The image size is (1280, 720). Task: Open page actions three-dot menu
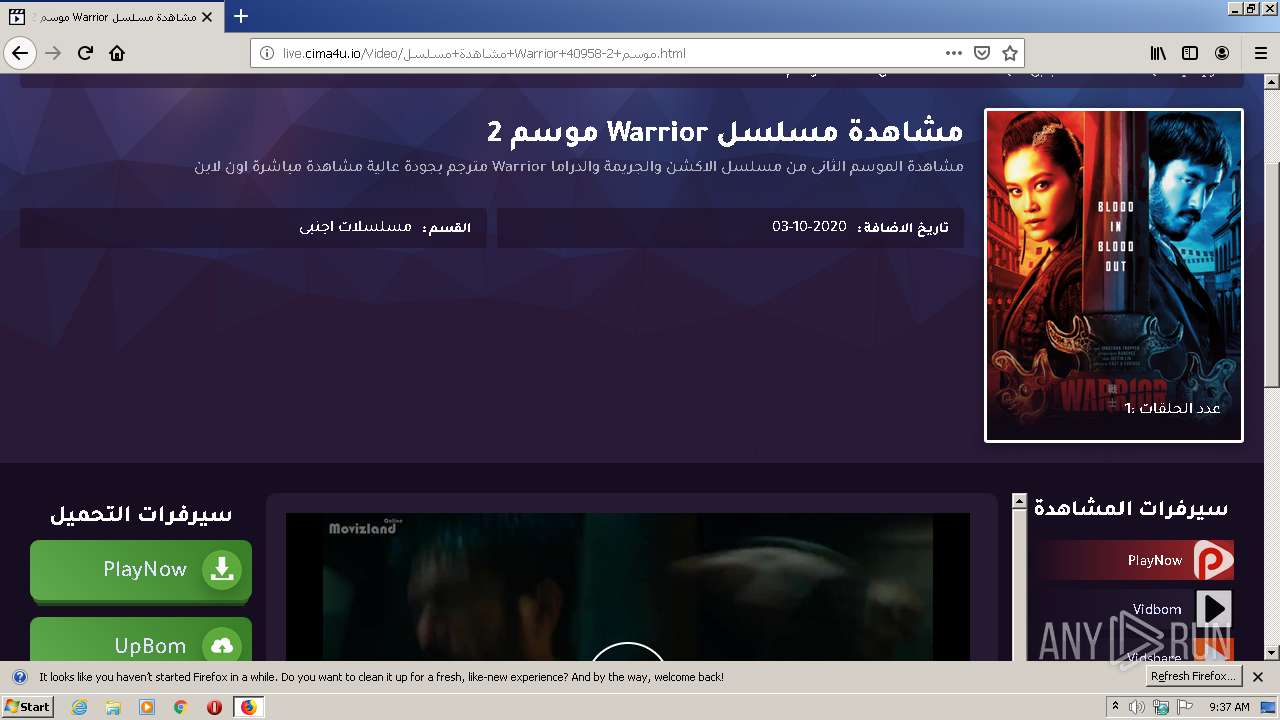(954, 53)
